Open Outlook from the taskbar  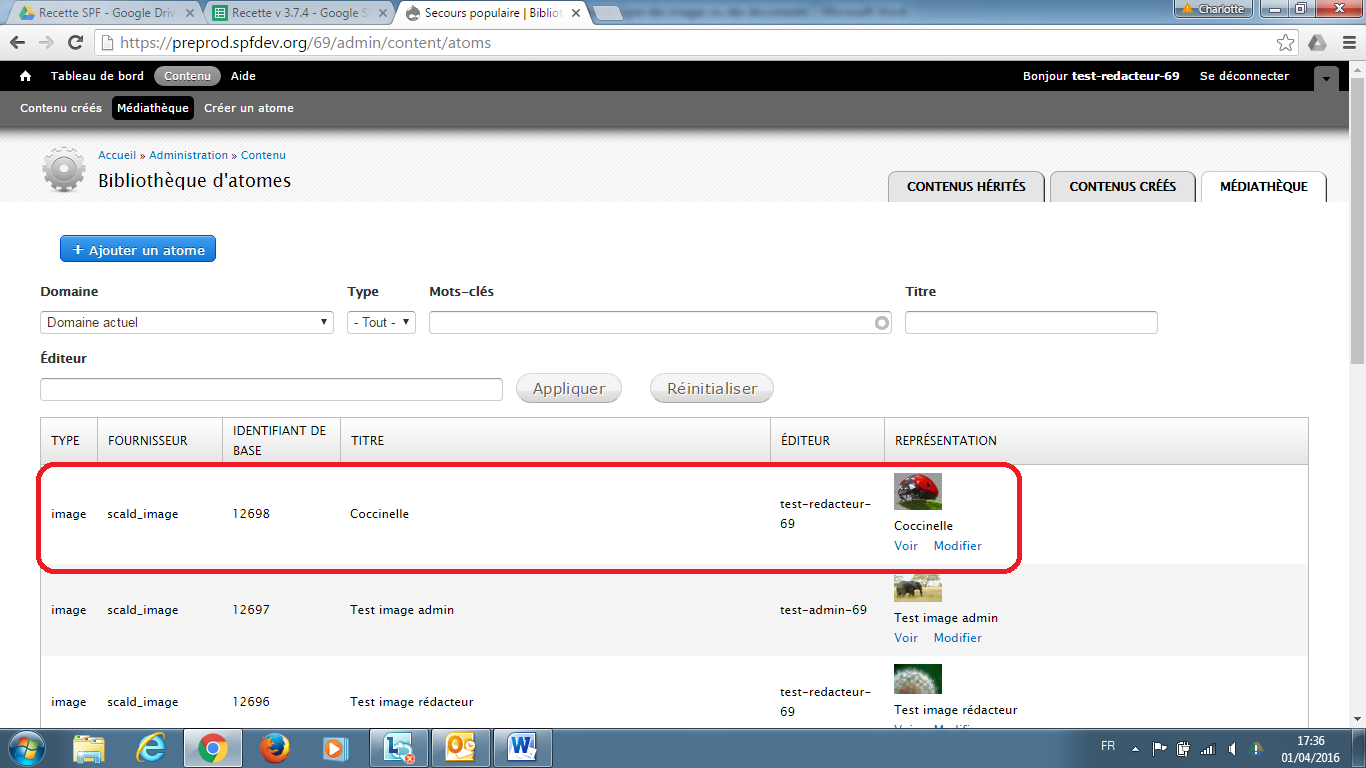point(460,748)
